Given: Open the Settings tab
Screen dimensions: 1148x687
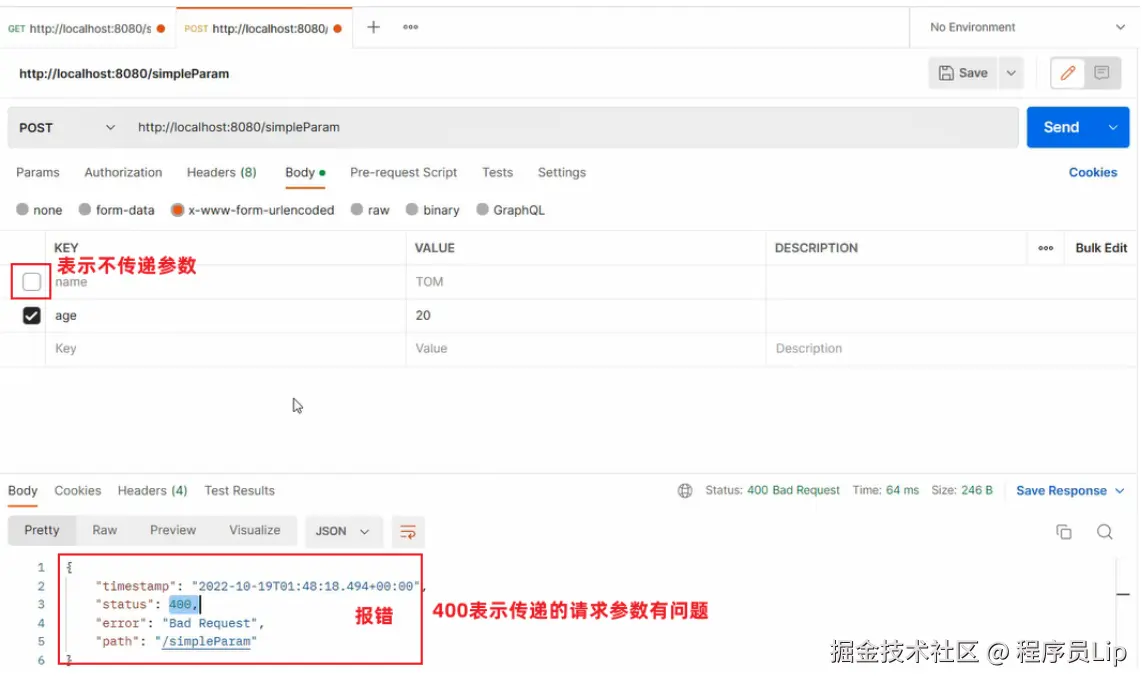Looking at the screenshot, I should (x=562, y=173).
